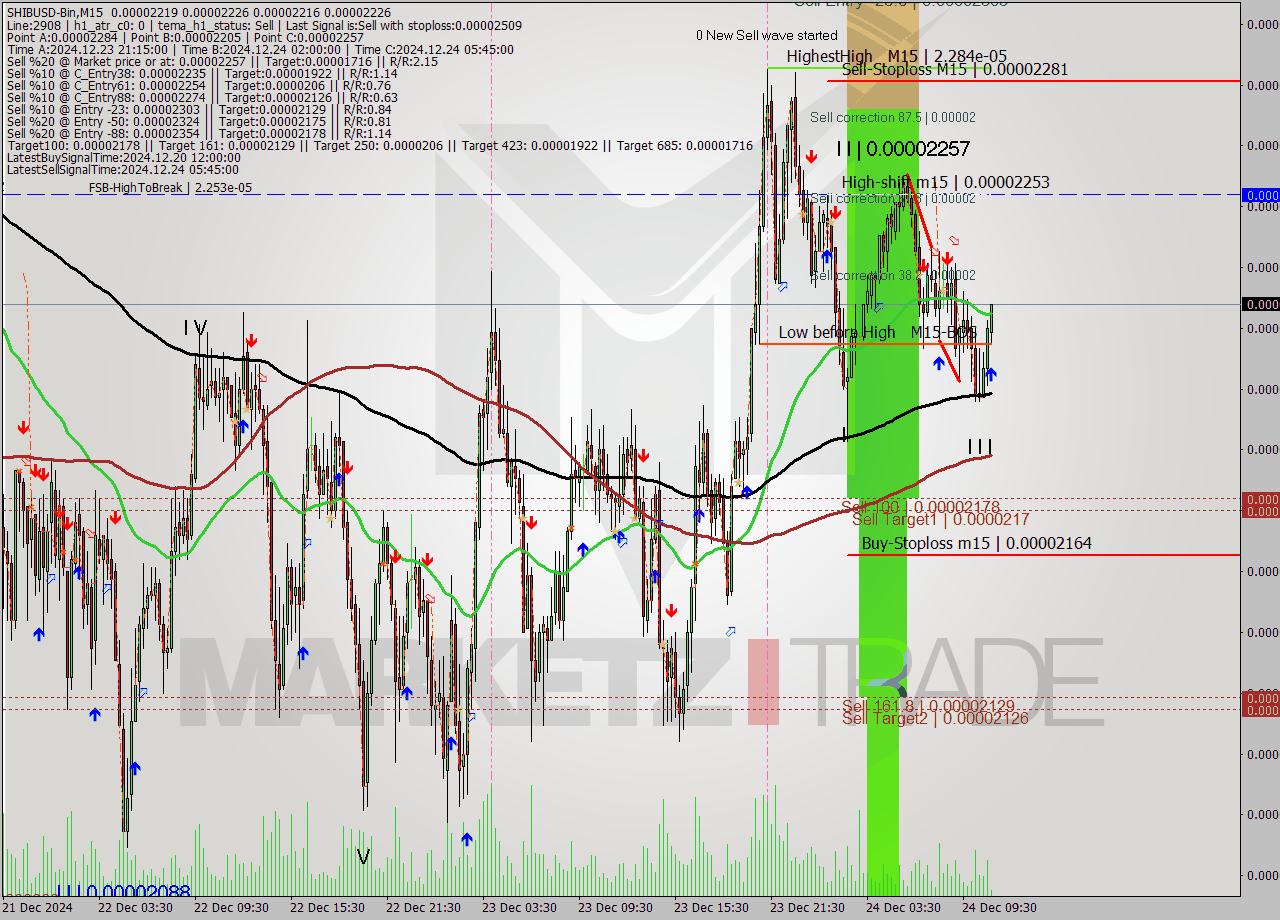The image size is (1280, 920).
Task: Click the 'Point A:0.00002284' info line
Action: point(185,36)
